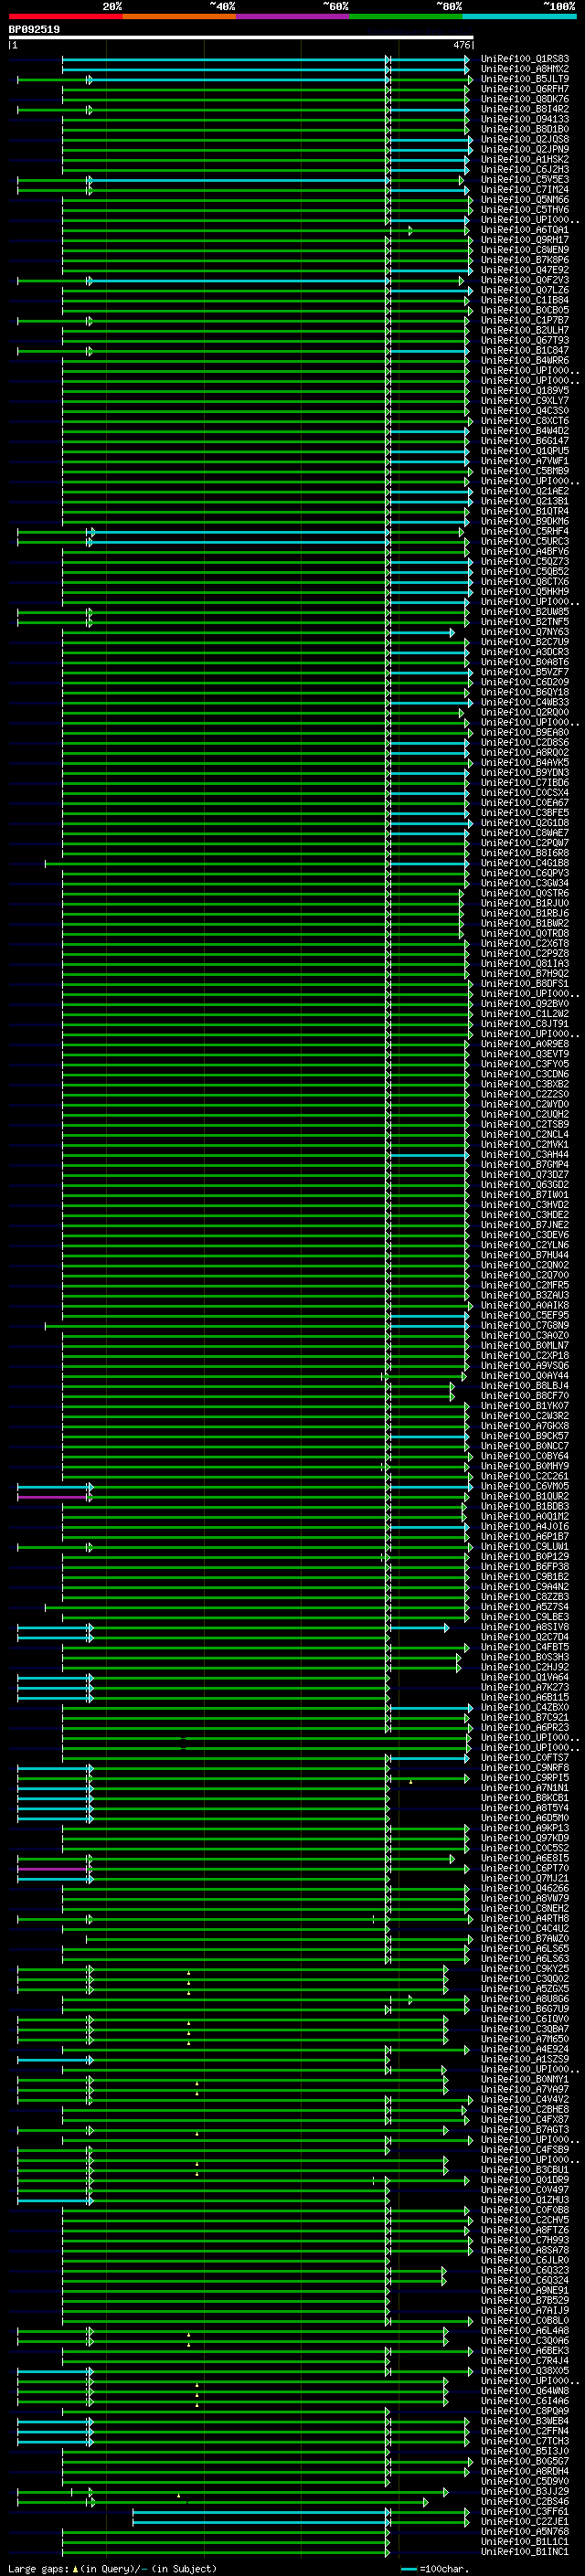Viewport: 585px width, 2576px height.
Task: Select UniRef100_Q81IA3 label
Action: point(525,964)
